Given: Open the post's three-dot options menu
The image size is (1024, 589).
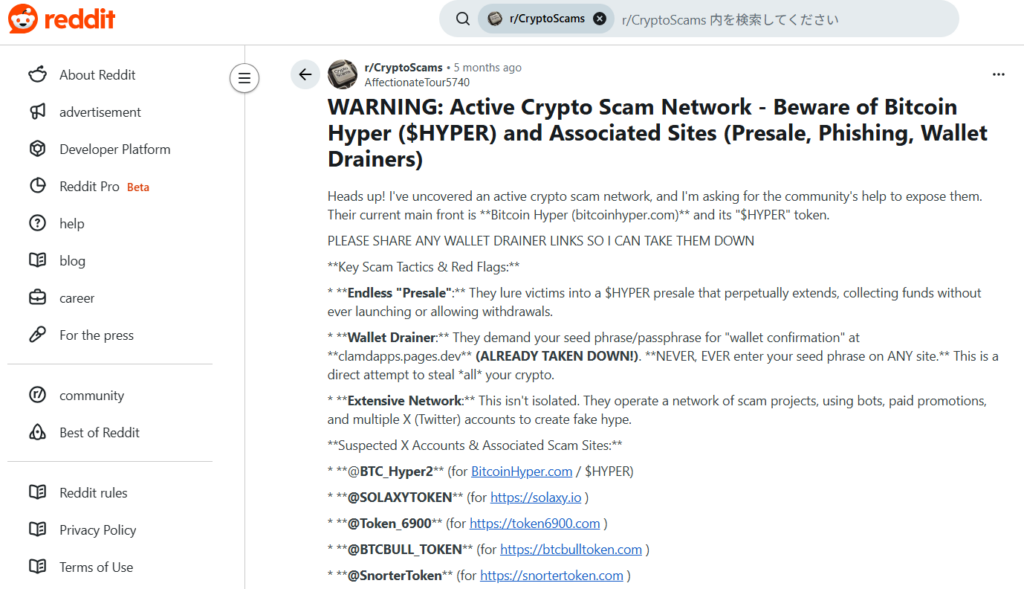Looking at the screenshot, I should click(998, 74).
